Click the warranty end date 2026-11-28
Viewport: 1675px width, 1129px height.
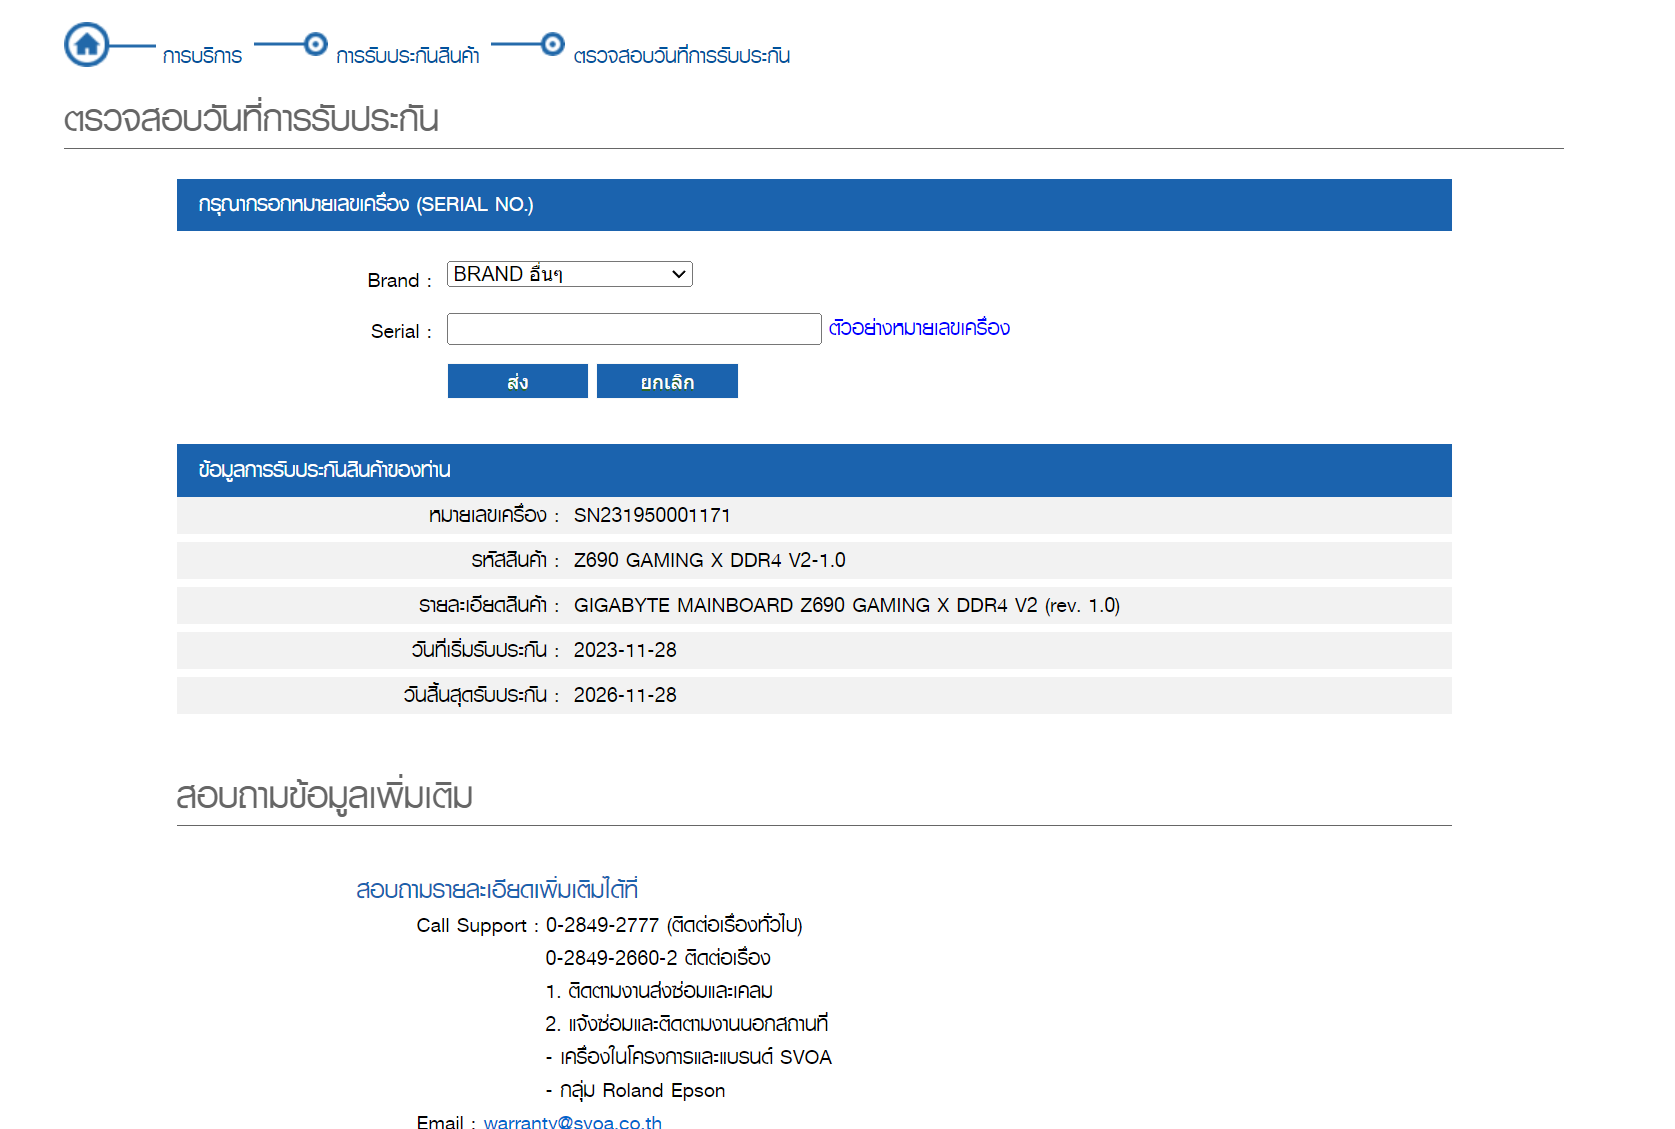625,695
